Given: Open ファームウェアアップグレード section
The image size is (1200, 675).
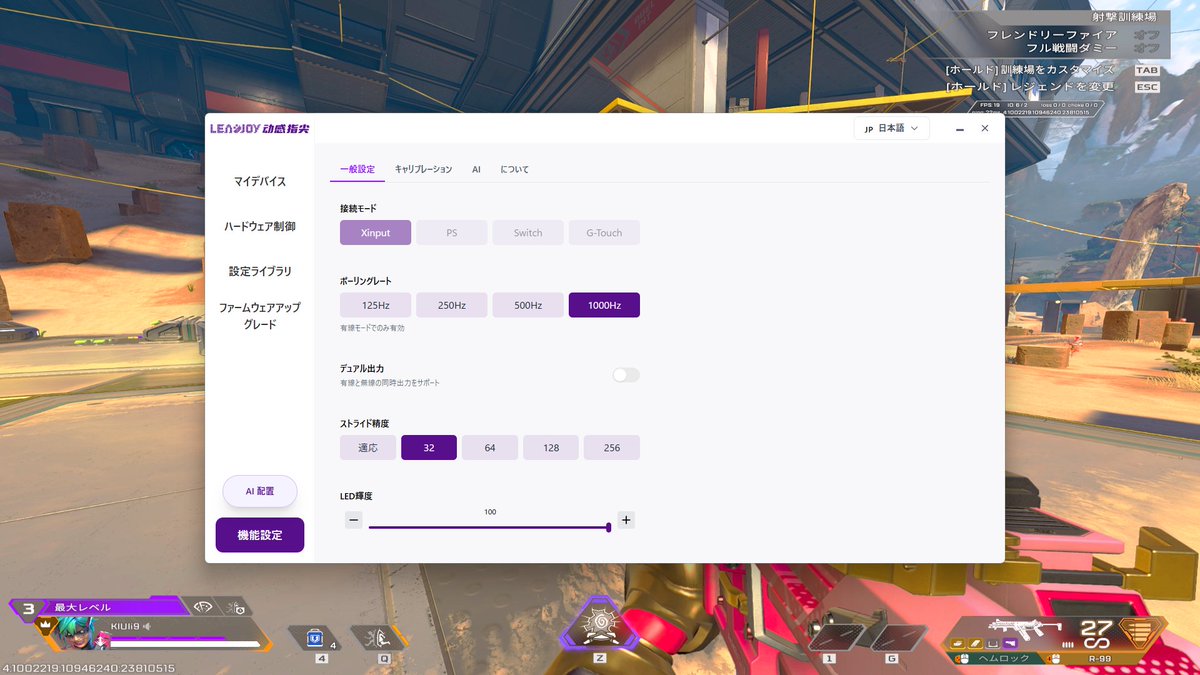Looking at the screenshot, I should [x=260, y=316].
